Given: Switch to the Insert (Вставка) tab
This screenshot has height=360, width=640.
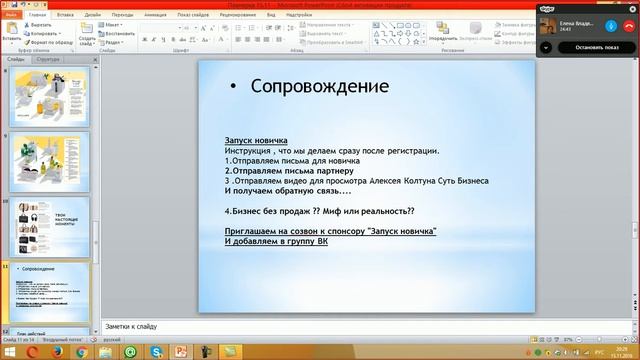Looking at the screenshot, I should pyautogui.click(x=65, y=15).
